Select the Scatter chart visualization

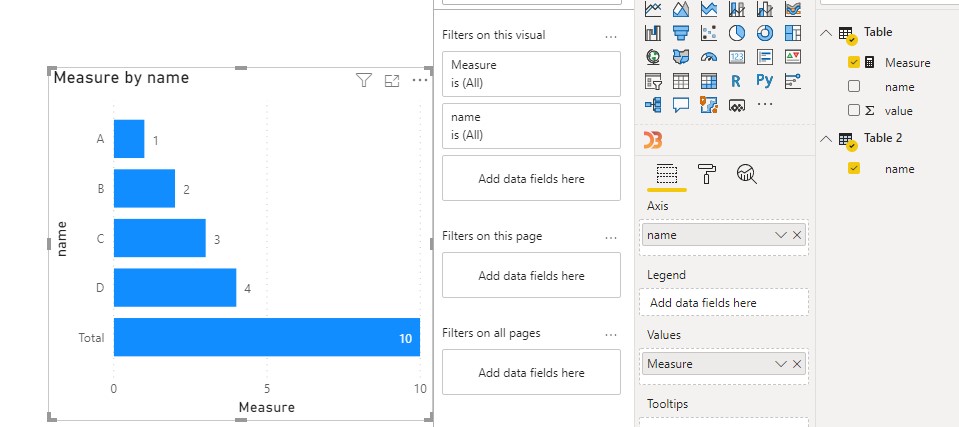pyautogui.click(x=709, y=32)
